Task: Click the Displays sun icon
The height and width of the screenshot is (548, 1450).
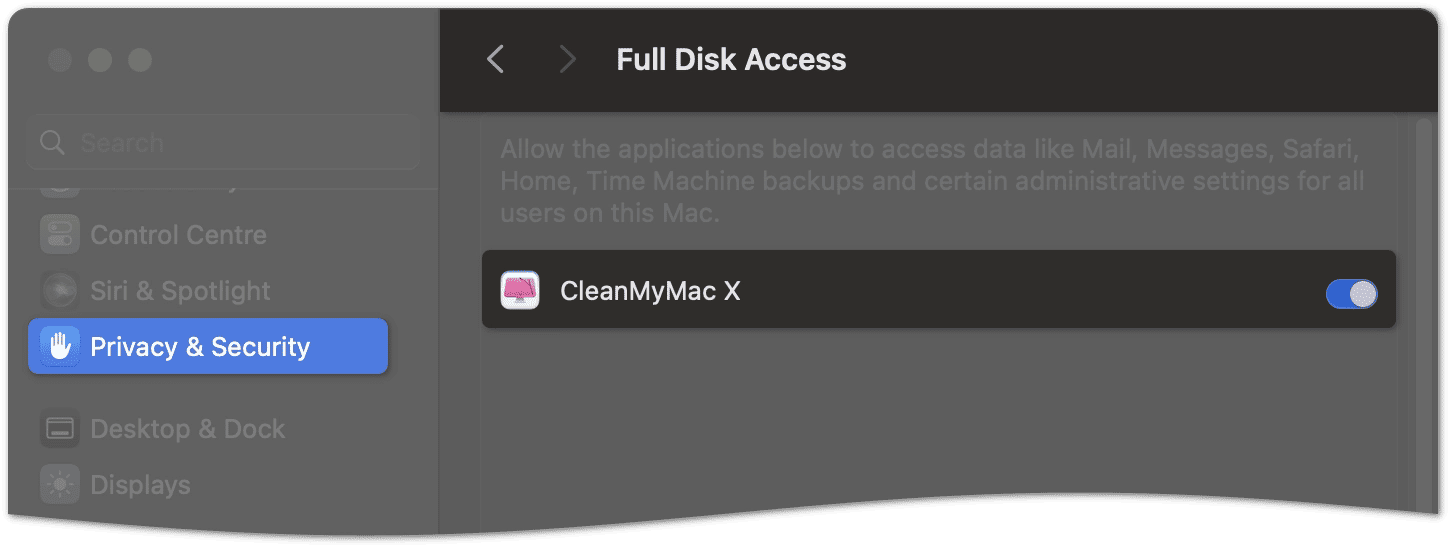Action: (x=59, y=485)
